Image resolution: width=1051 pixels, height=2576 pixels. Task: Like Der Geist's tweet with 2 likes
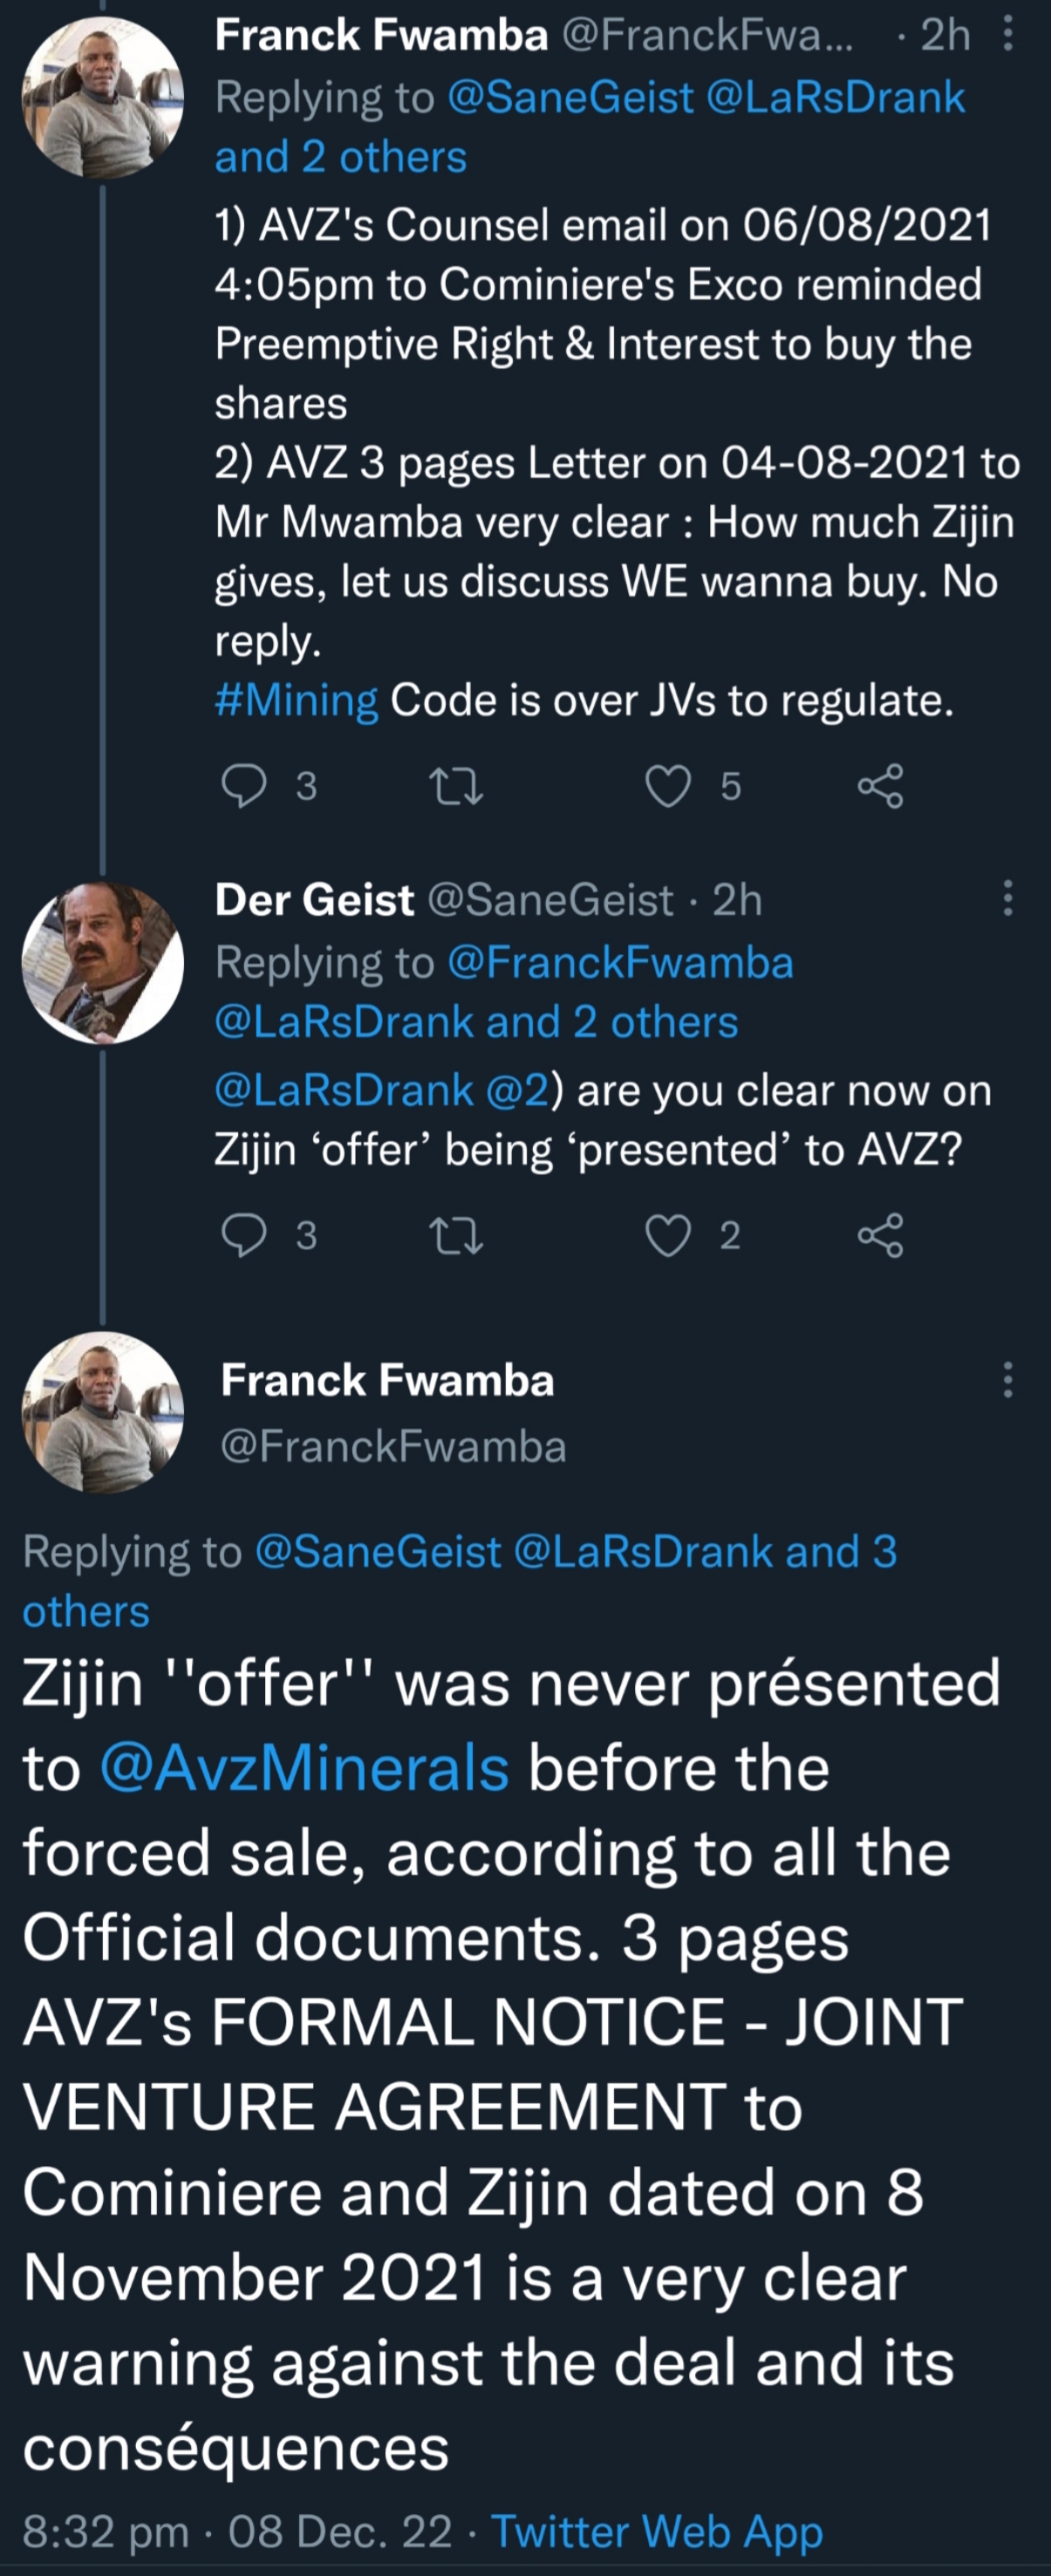click(668, 1235)
